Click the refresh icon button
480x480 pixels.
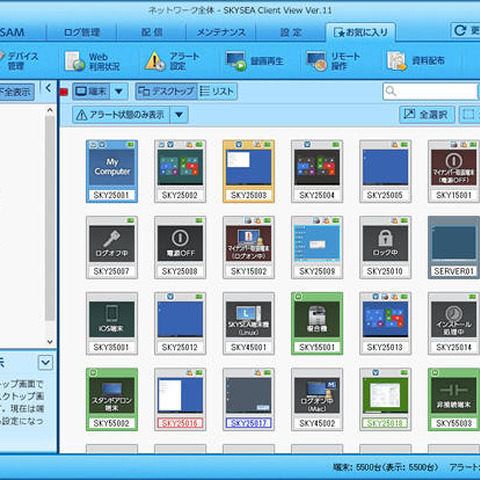click(460, 31)
